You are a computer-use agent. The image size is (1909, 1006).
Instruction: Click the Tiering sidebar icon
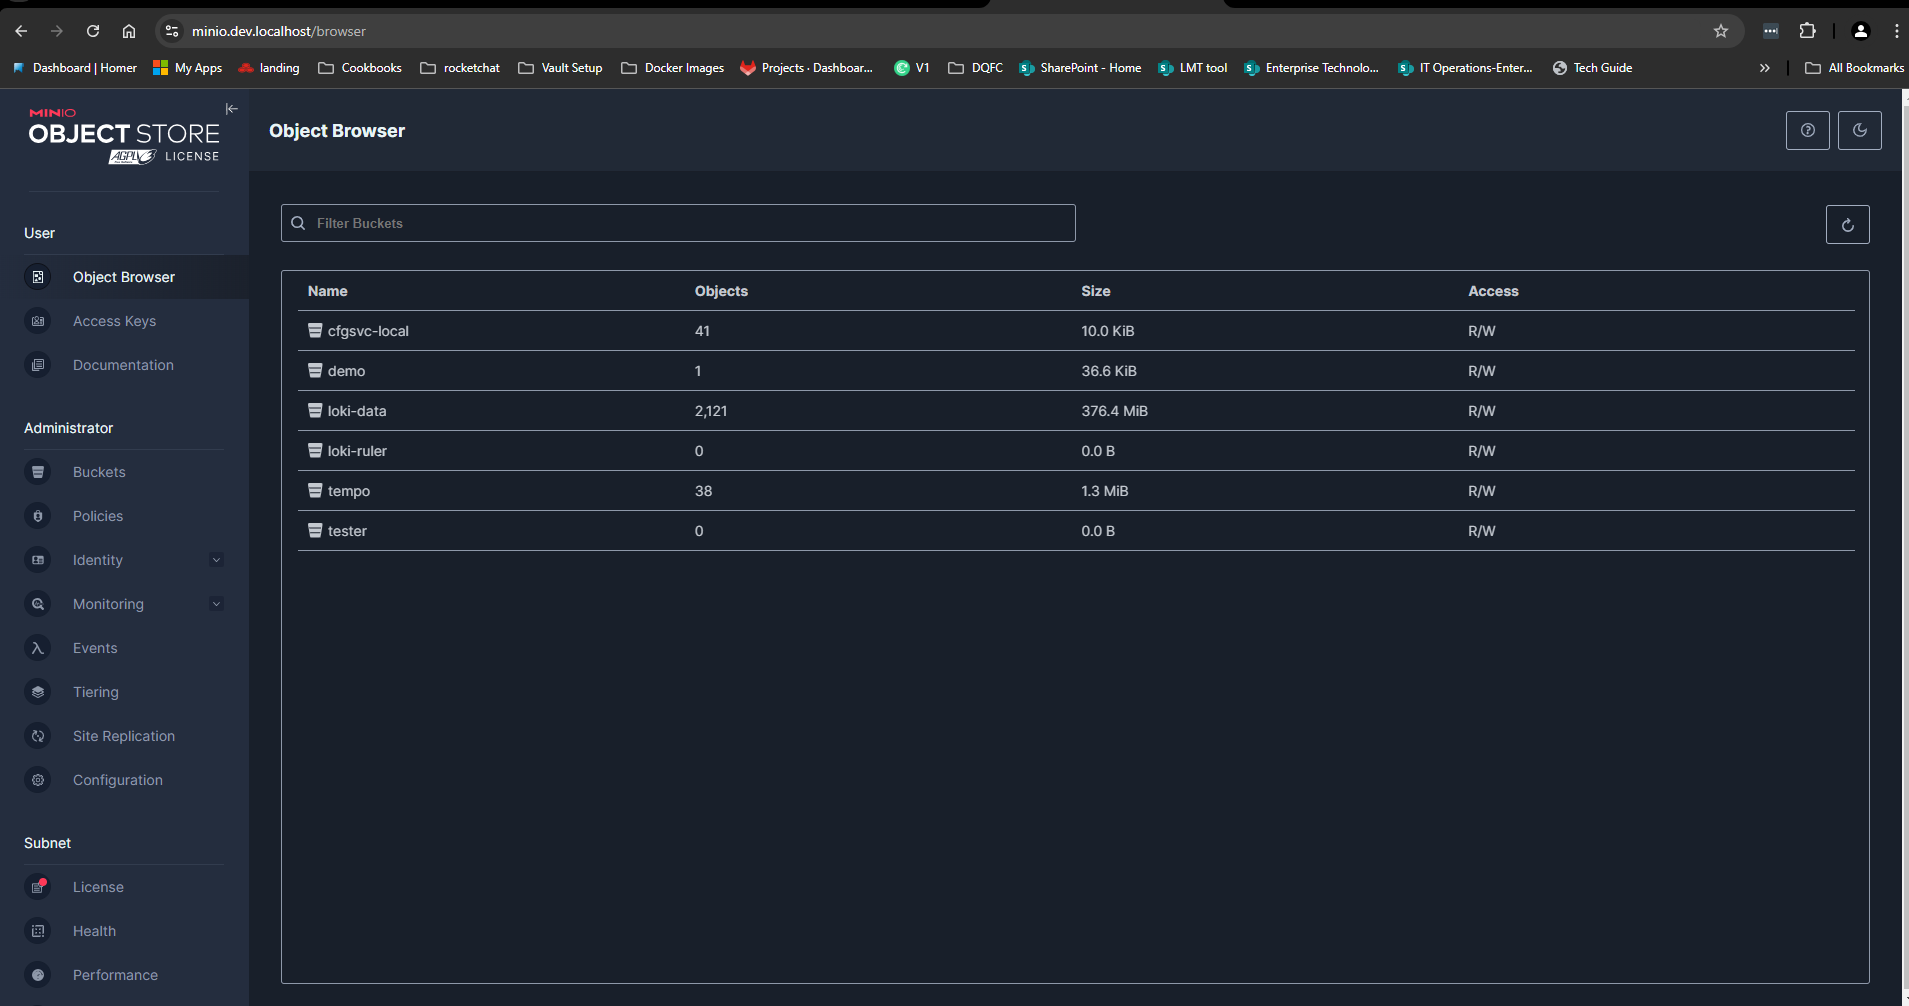pyautogui.click(x=38, y=692)
